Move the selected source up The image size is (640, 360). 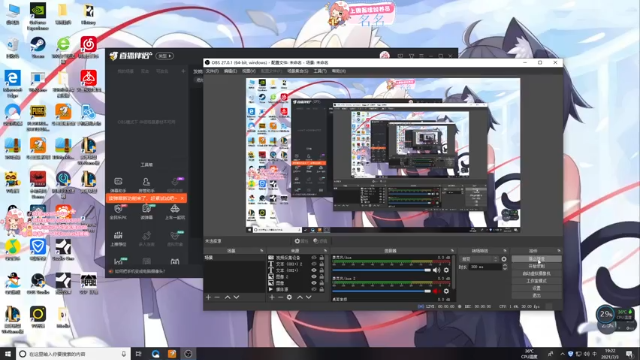coord(300,298)
